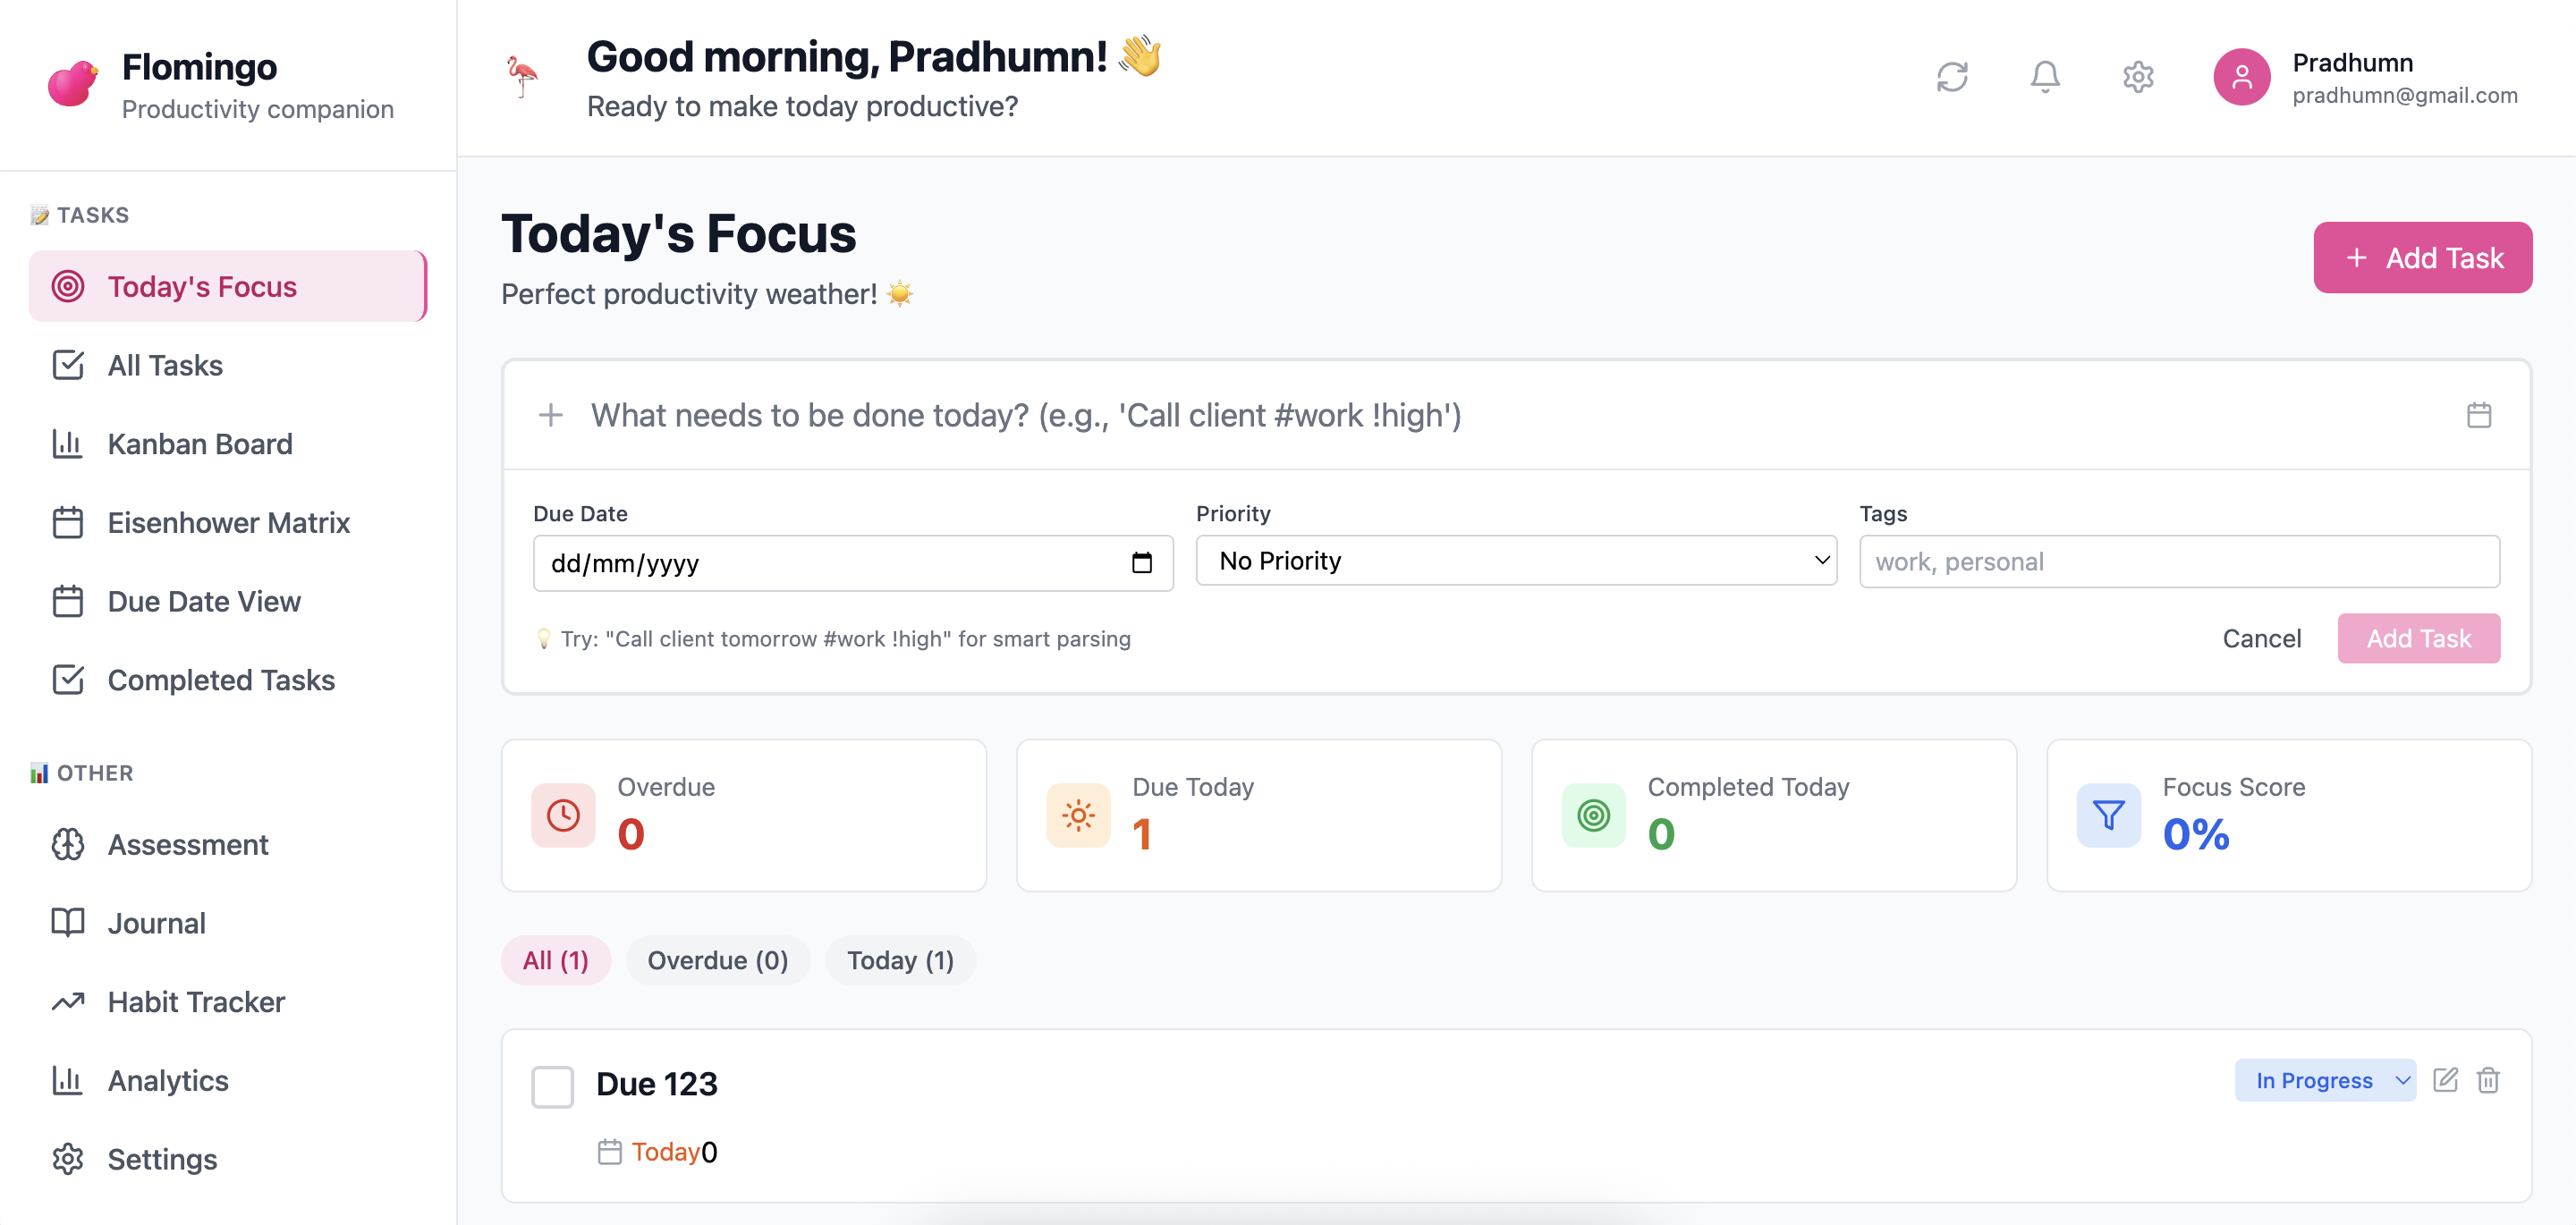The image size is (2576, 1225).
Task: Click the refresh sync icon in header
Action: [x=1951, y=77]
